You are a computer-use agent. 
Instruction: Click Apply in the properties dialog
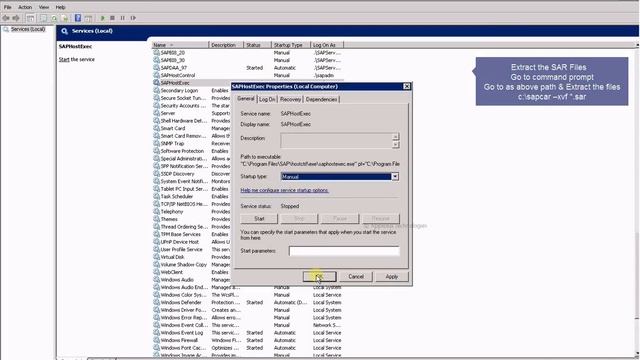point(391,276)
